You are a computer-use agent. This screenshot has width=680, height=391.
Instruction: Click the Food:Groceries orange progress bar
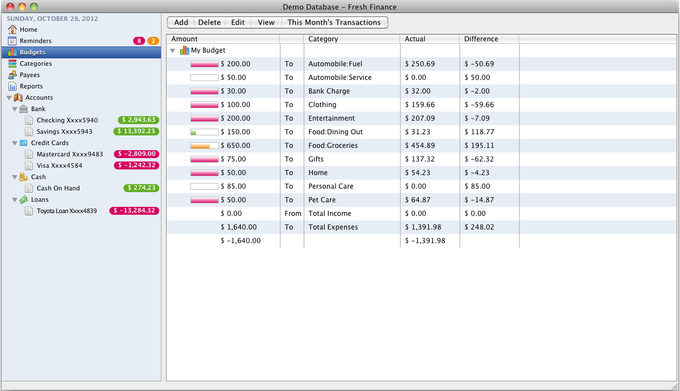tap(204, 146)
